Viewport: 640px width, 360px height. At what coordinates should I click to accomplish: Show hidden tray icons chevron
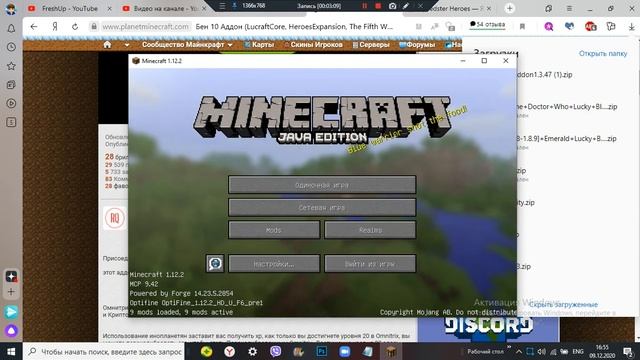point(519,351)
